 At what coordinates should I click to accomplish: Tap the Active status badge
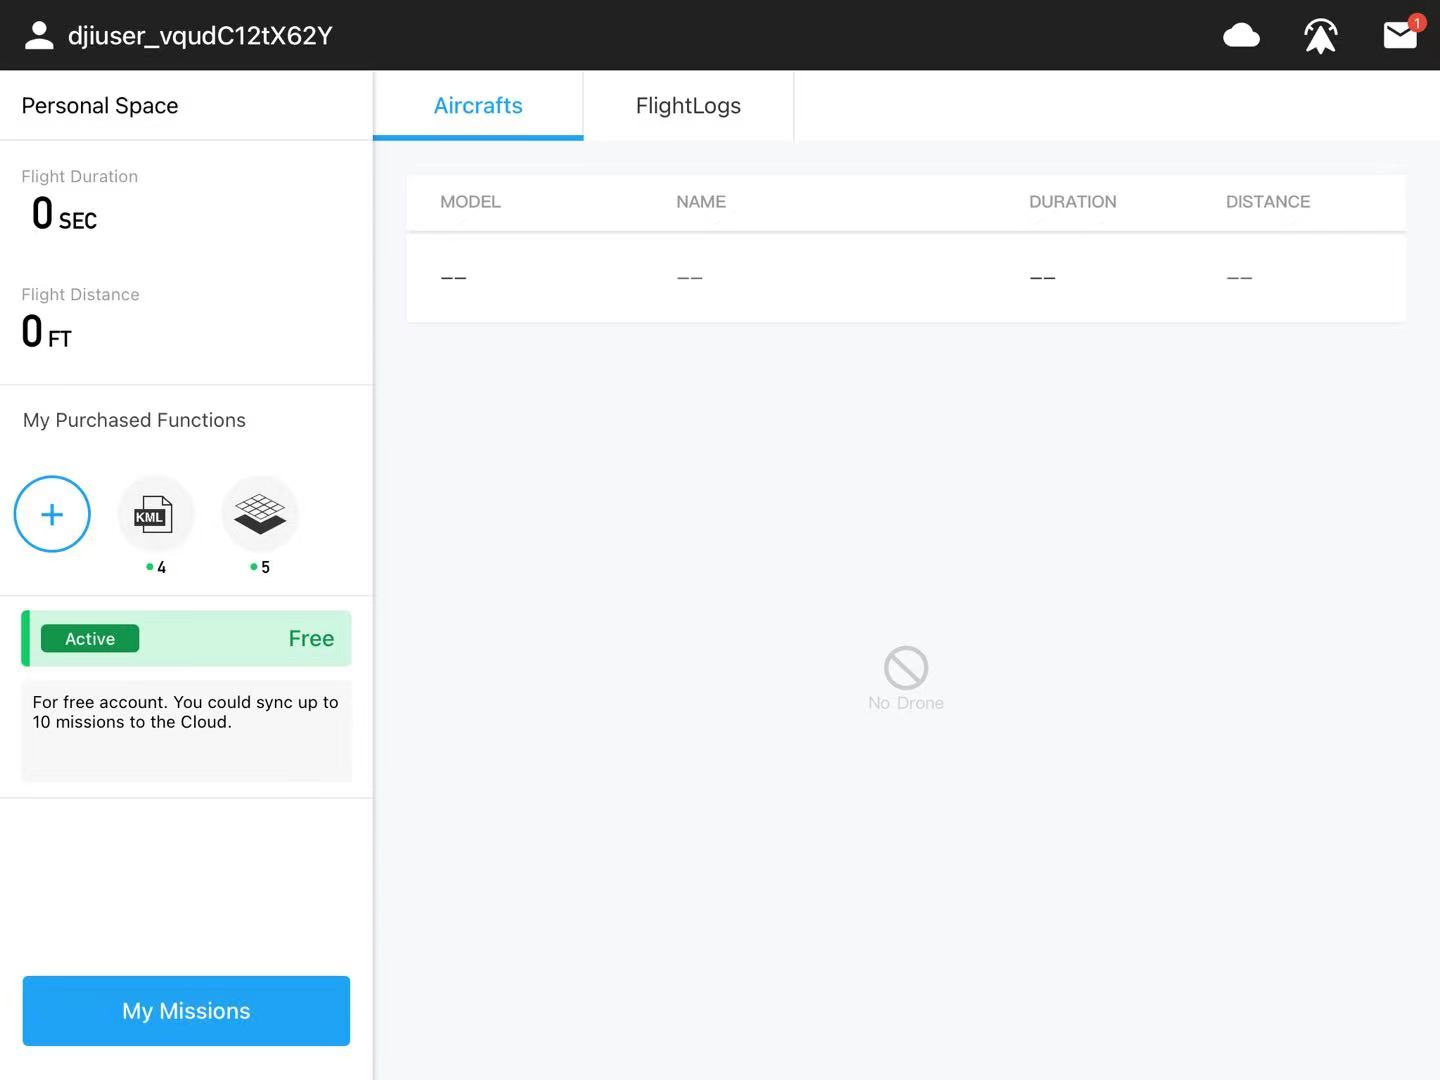point(90,639)
